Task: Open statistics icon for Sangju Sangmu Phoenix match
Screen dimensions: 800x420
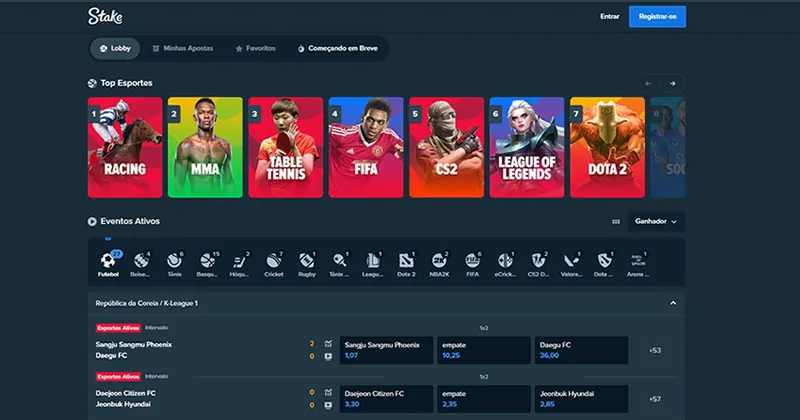Action: coord(328,344)
